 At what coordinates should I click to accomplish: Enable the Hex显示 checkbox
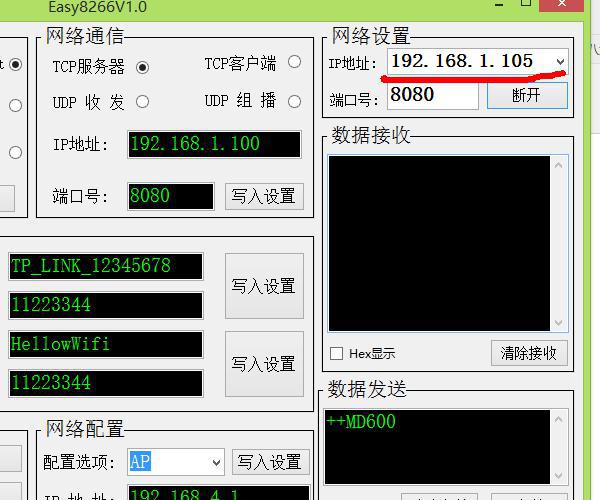tap(336, 353)
